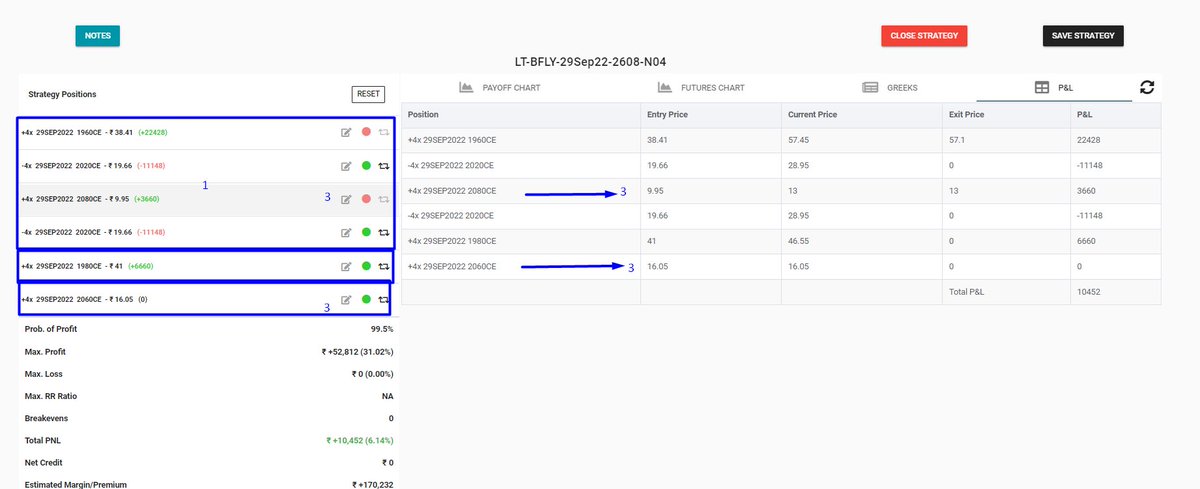Image resolution: width=1200 pixels, height=489 pixels.
Task: Edit the +4x 2080CE position
Action: tap(346, 199)
